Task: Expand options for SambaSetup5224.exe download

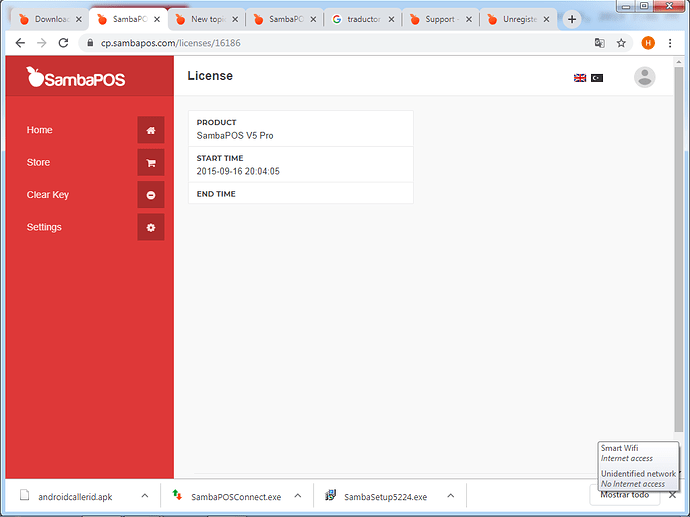Action: tap(451, 496)
